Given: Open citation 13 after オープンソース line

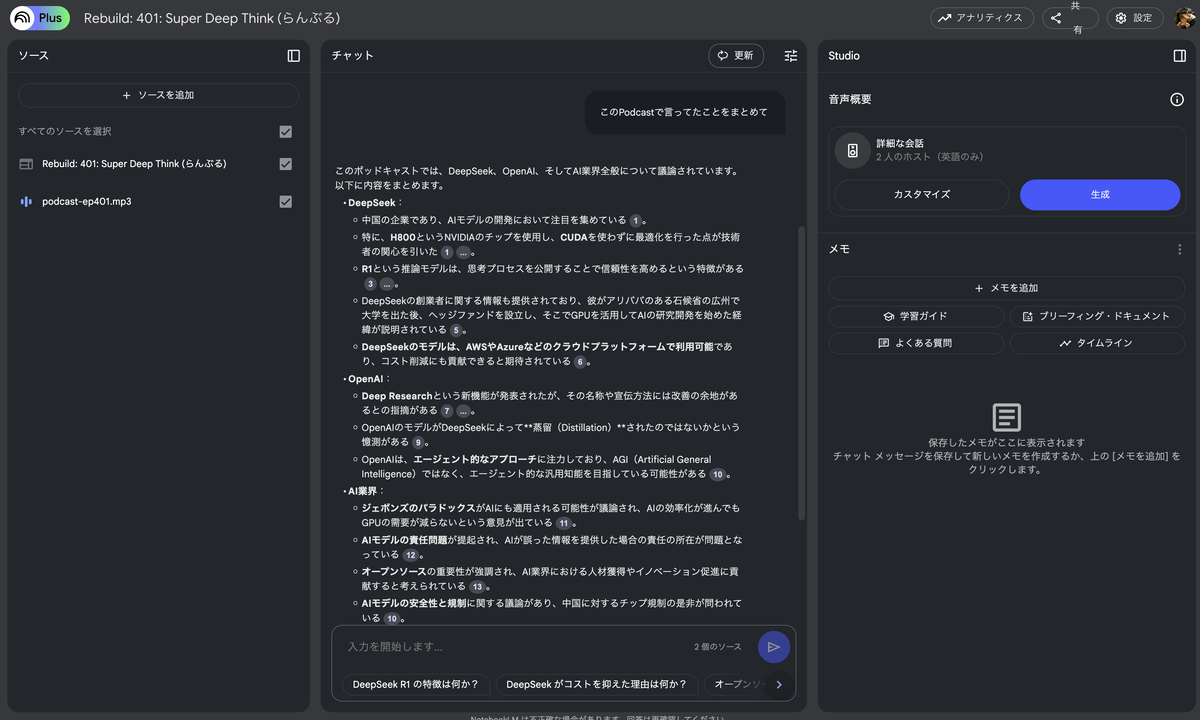Looking at the screenshot, I should (478, 587).
